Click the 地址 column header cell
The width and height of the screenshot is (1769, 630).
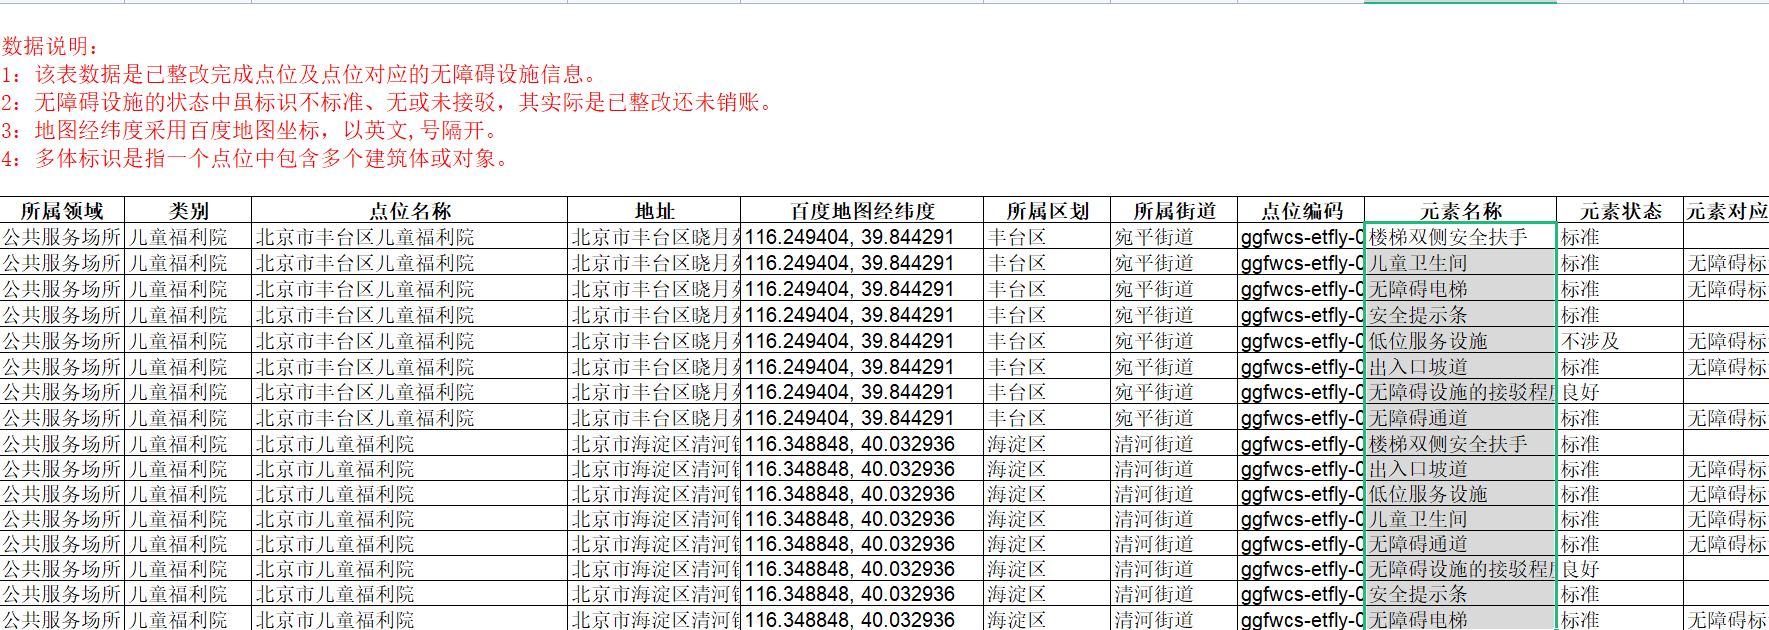tap(654, 211)
